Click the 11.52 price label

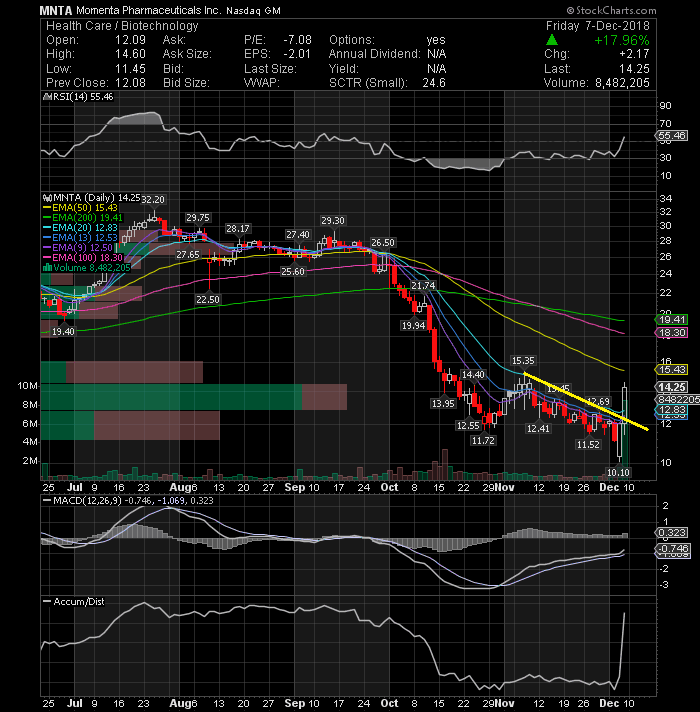pos(588,444)
